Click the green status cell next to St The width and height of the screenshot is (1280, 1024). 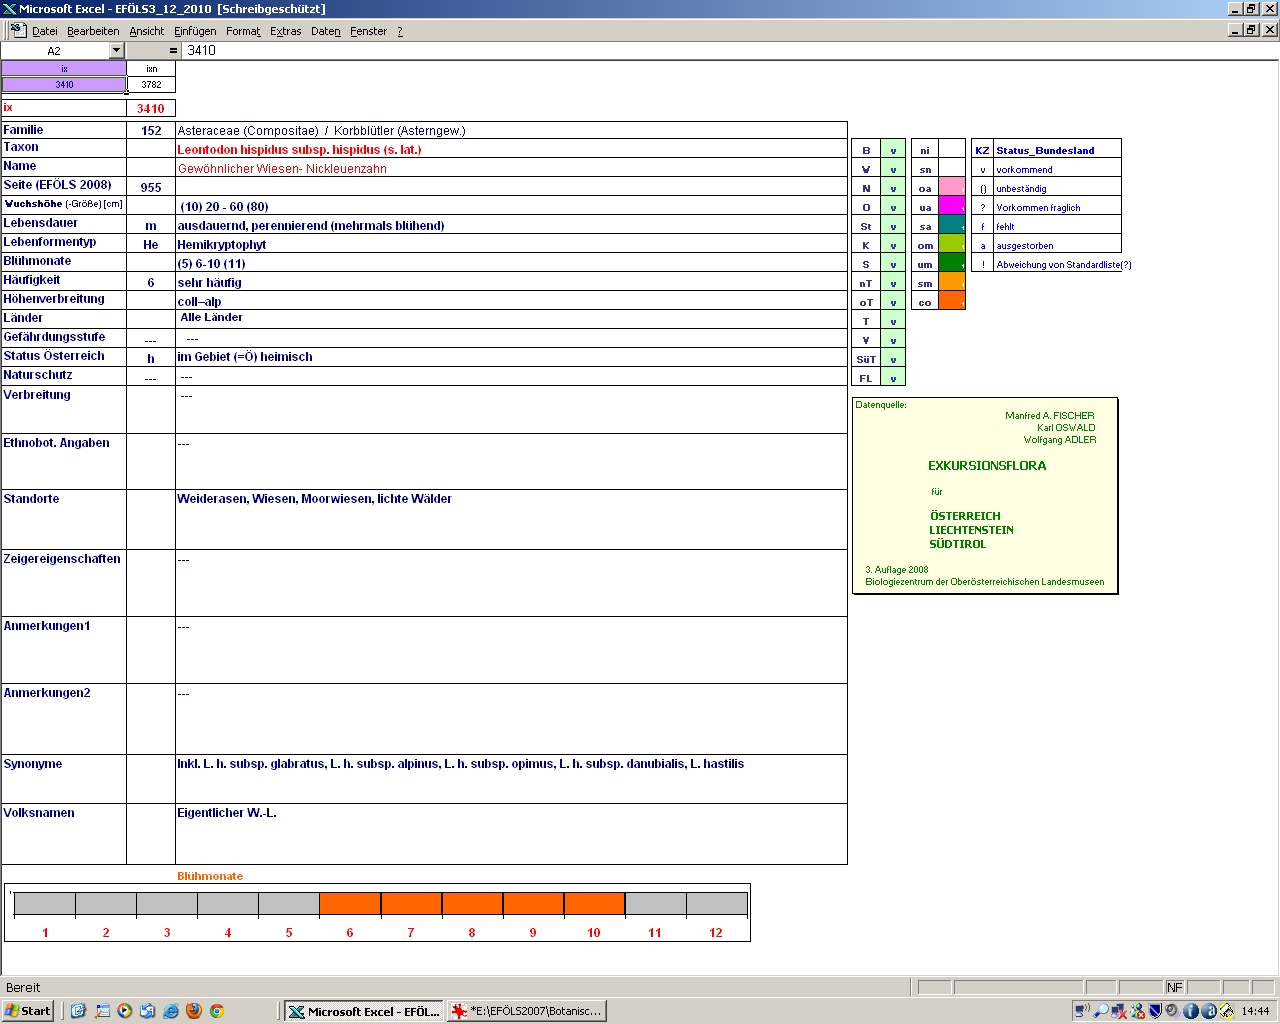[893, 226]
